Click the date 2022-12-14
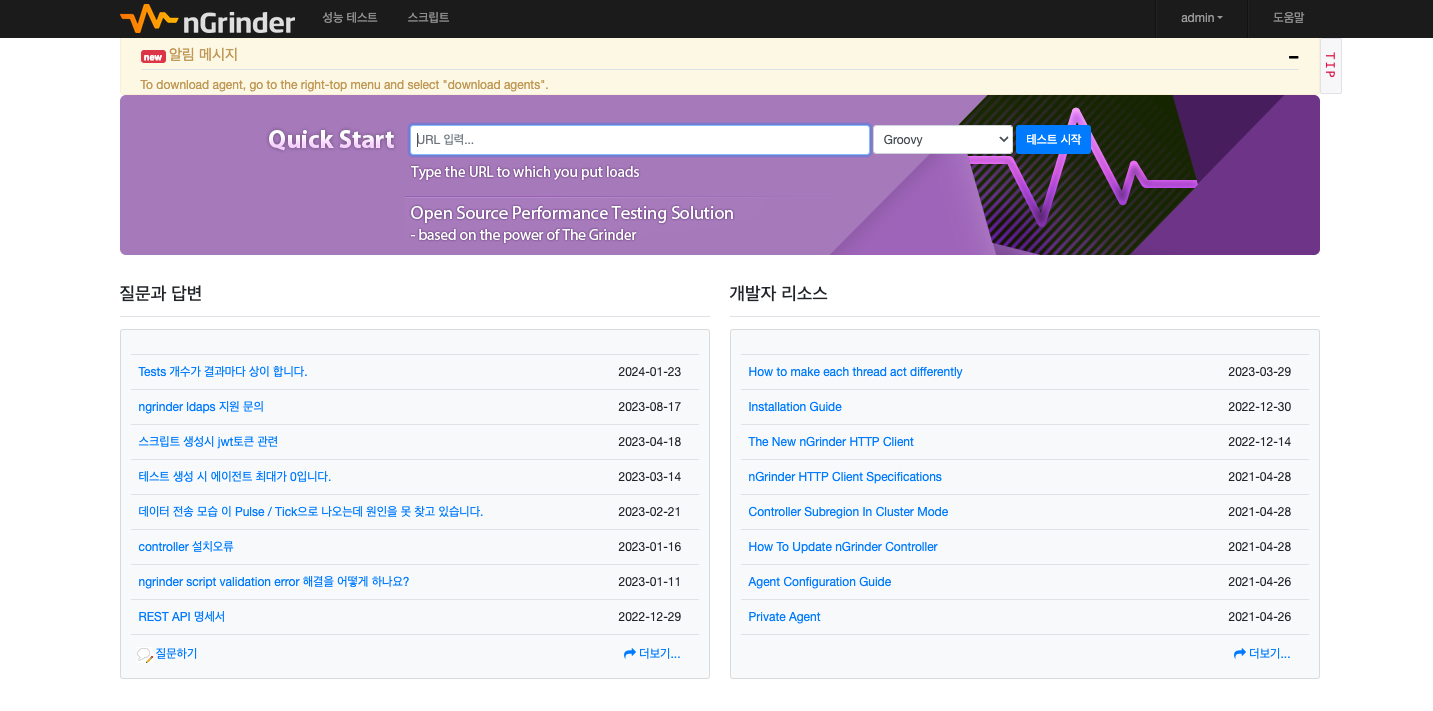1433x711 pixels. 1259,442
